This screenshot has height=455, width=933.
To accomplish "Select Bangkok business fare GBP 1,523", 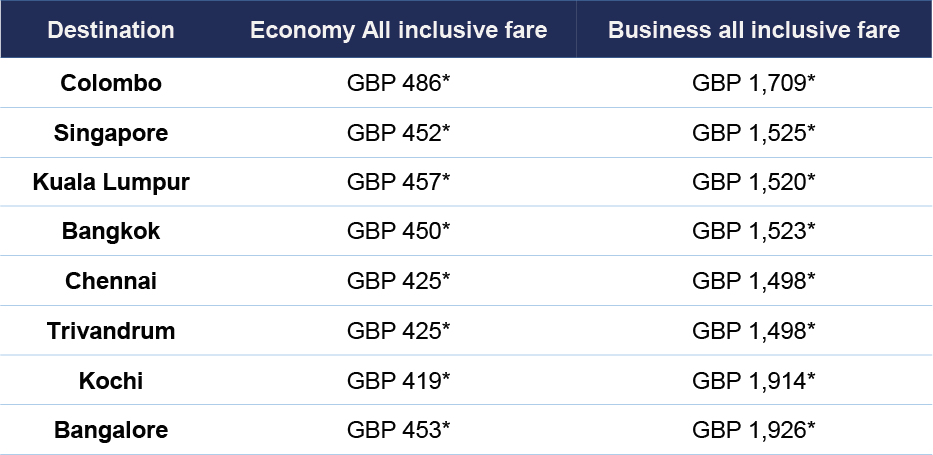I will tap(753, 232).
